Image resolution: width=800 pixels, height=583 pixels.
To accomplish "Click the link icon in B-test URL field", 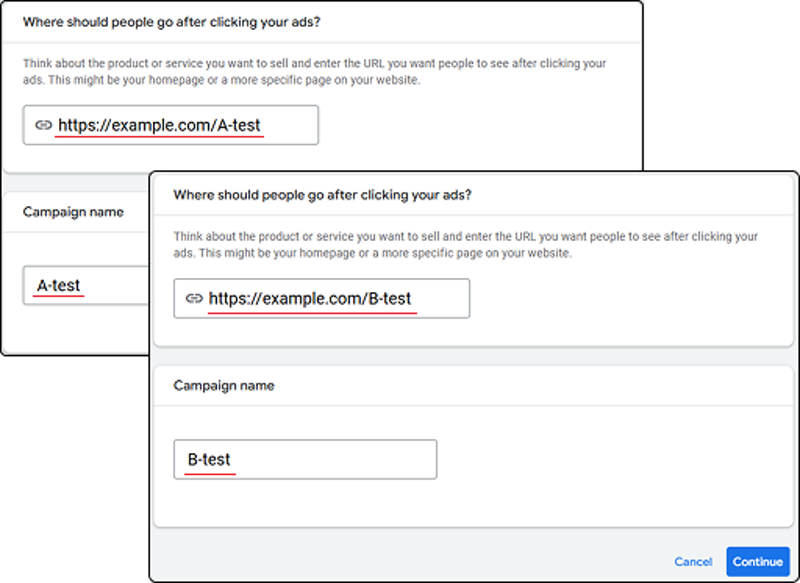I will (194, 298).
